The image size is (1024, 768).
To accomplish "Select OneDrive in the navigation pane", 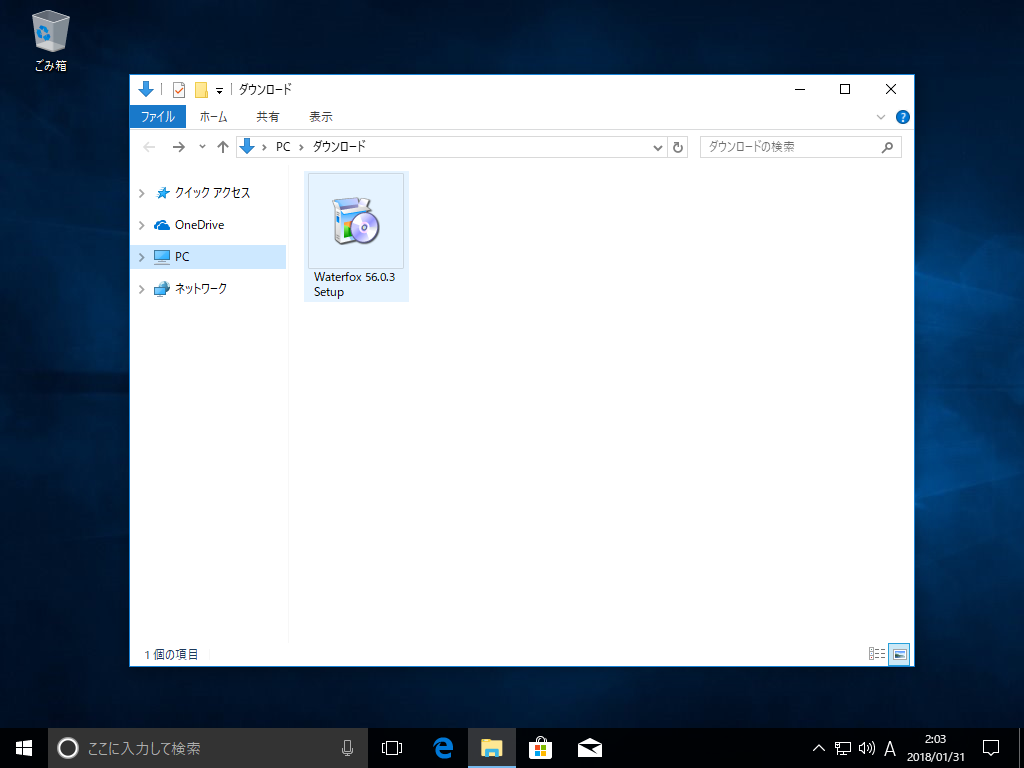I will pos(199,225).
